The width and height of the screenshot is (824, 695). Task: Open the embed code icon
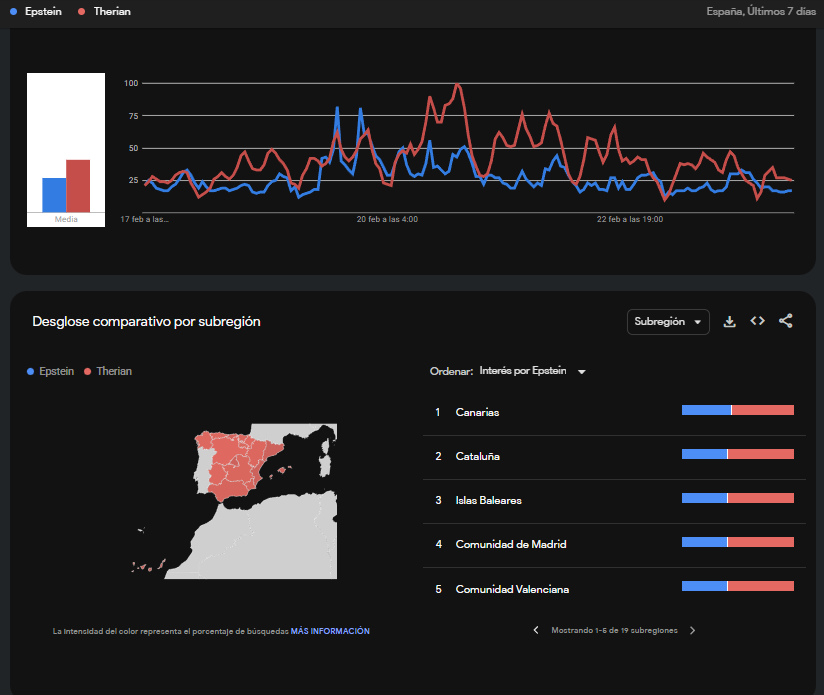[x=758, y=321]
